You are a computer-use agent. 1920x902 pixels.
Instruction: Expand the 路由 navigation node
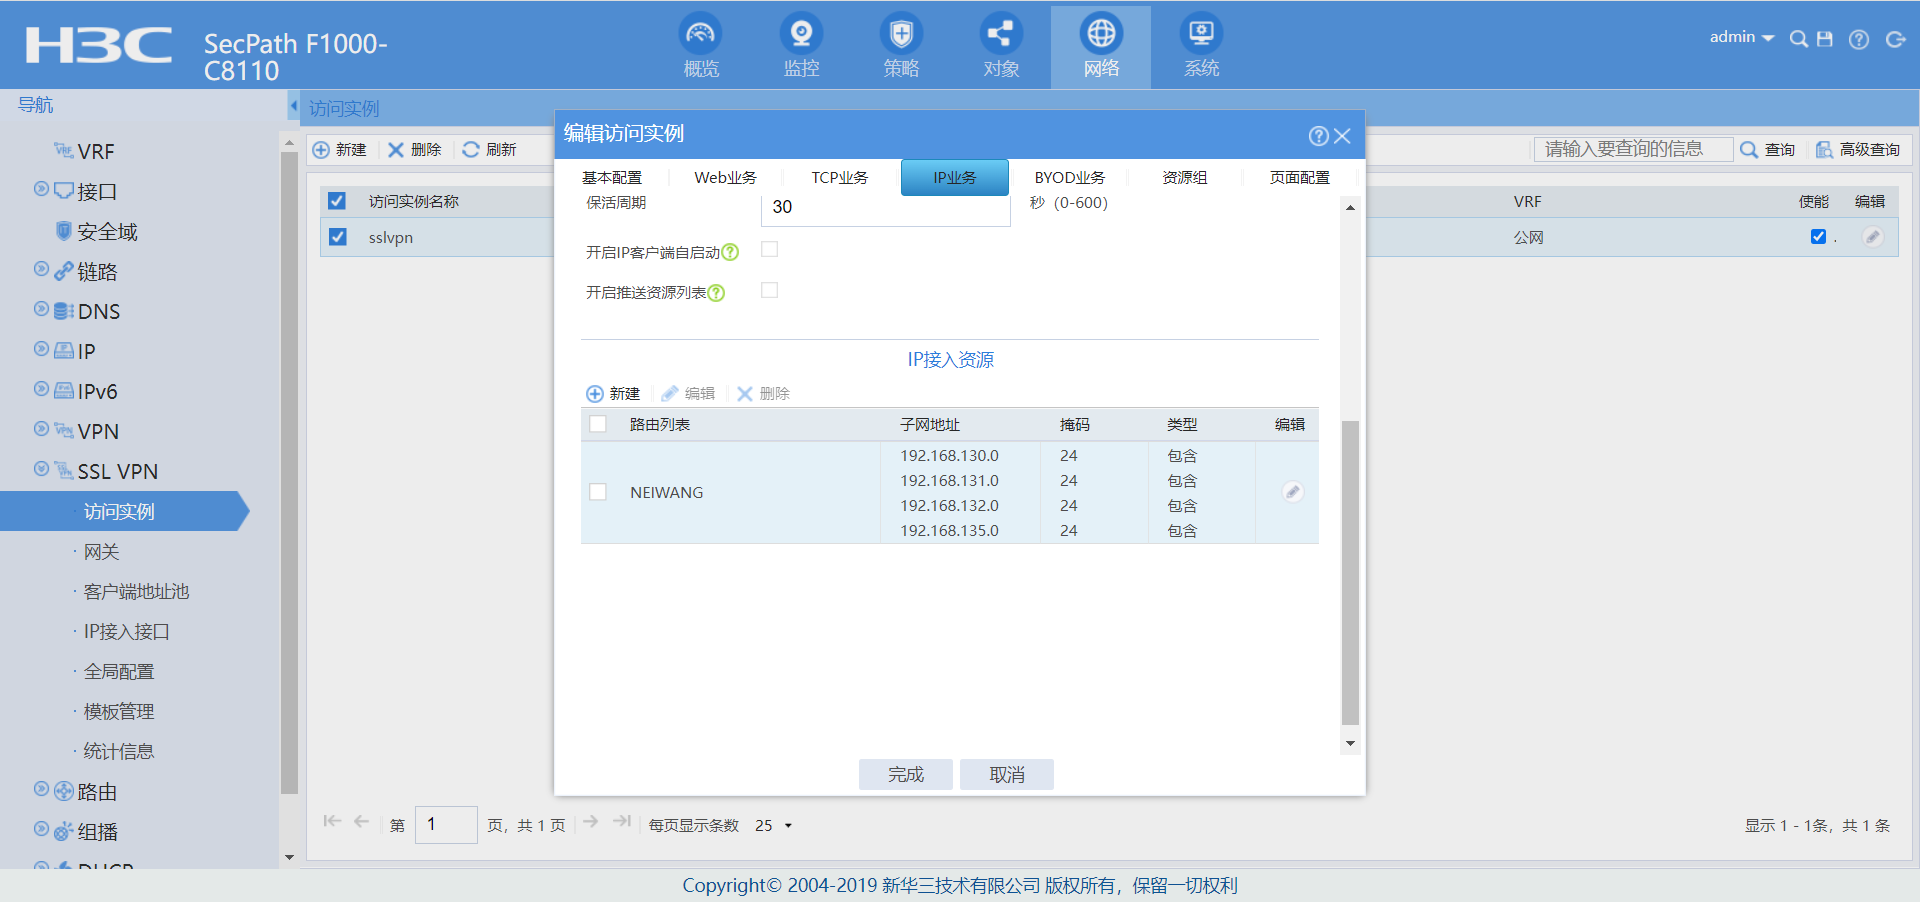41,790
